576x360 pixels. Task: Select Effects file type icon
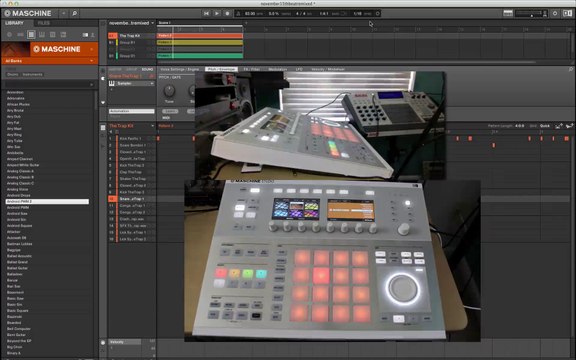click(x=53, y=35)
